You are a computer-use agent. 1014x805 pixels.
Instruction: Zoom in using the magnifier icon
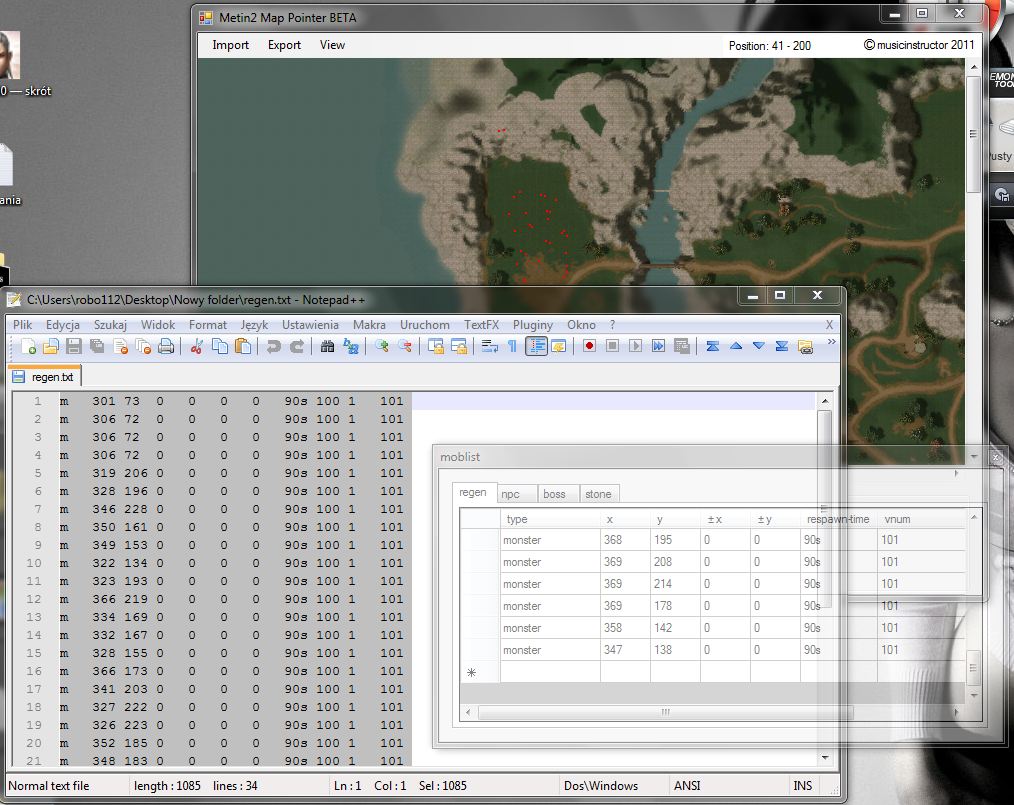click(x=382, y=347)
